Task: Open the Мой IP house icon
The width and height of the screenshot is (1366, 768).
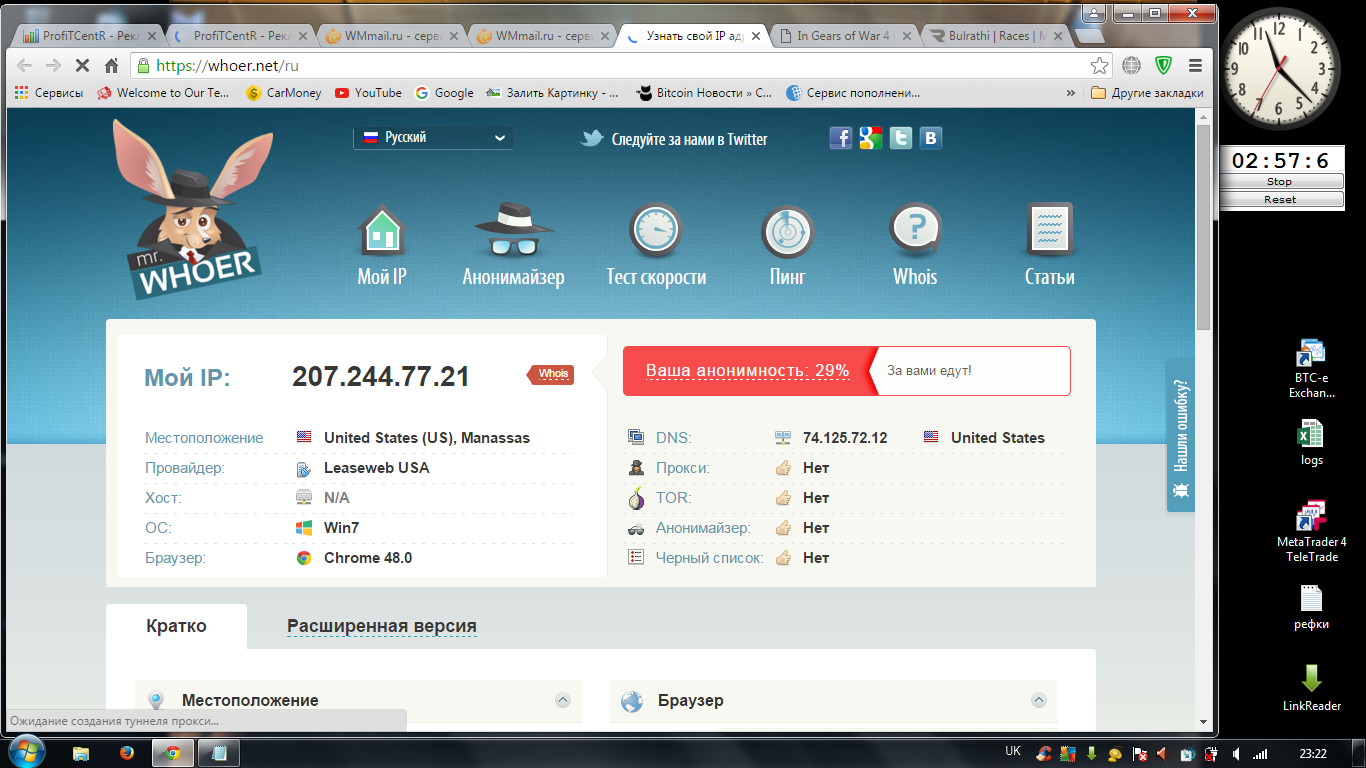Action: (x=382, y=230)
